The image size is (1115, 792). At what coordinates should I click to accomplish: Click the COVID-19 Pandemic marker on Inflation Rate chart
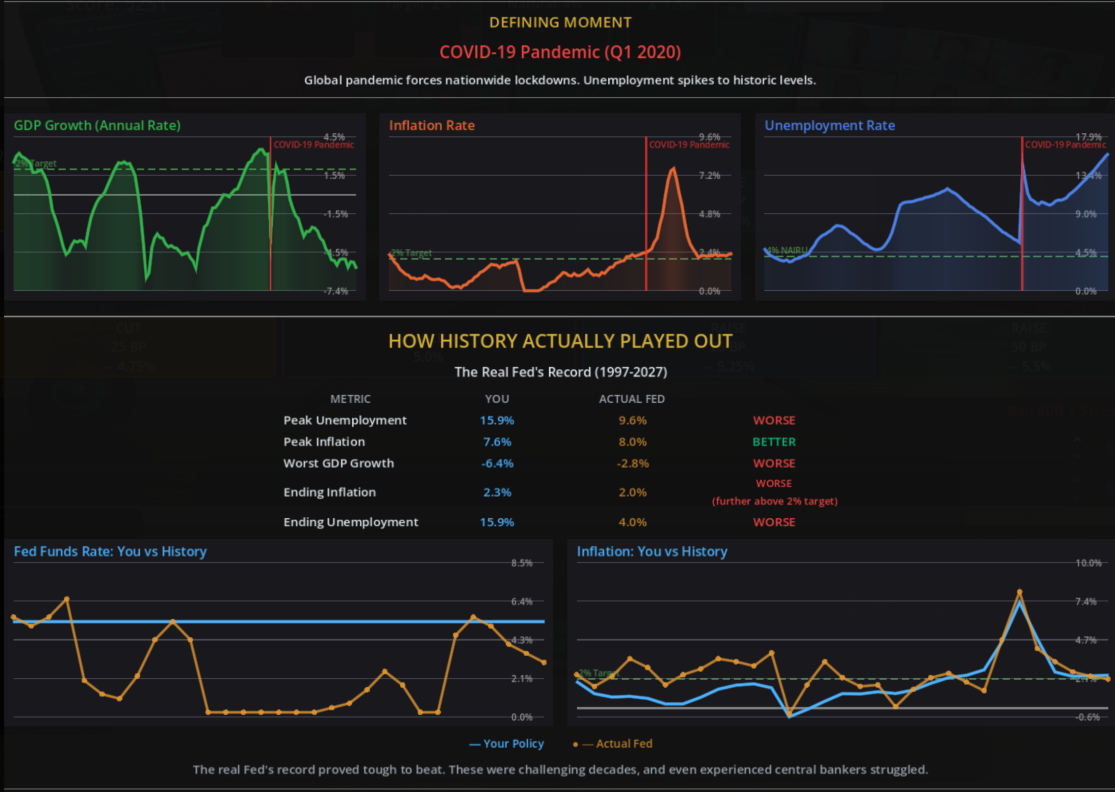[x=689, y=145]
